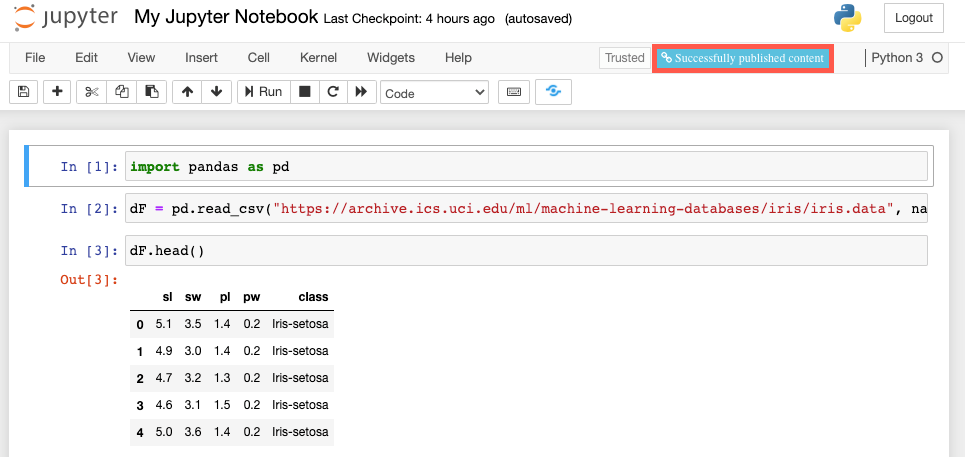
Task: Cut selected cells with scissors icon
Action: click(x=92, y=92)
